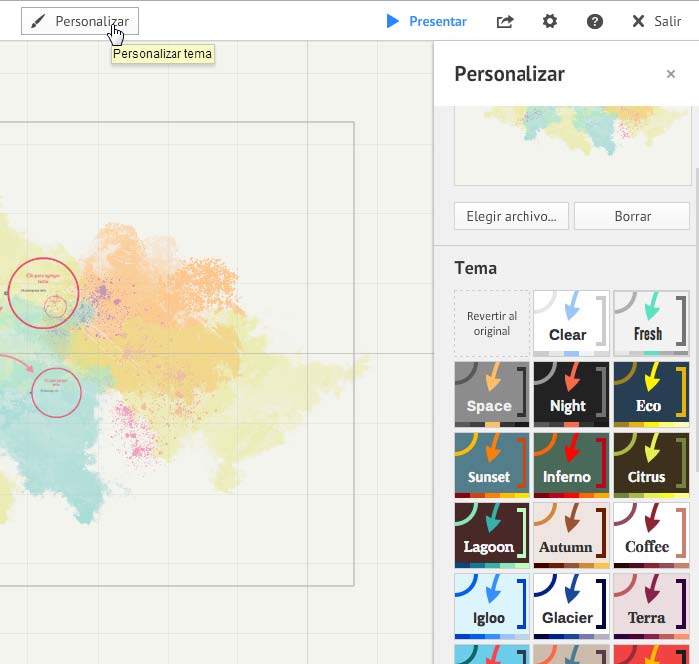Apply the Clear theme
This screenshot has width=699, height=664.
tap(571, 324)
